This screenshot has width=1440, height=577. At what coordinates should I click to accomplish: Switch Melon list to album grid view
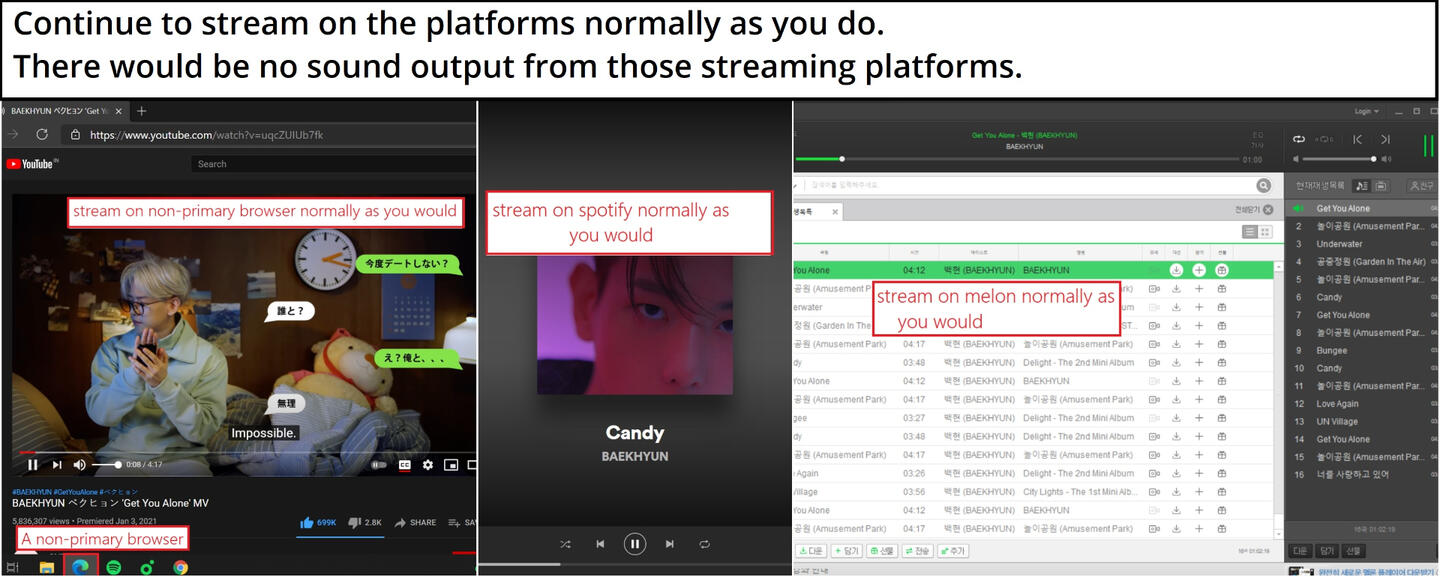tap(1265, 232)
